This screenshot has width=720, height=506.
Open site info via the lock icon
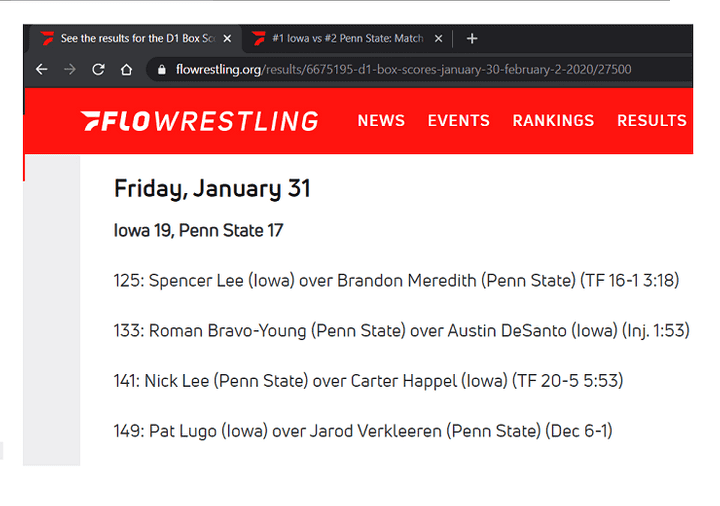click(x=161, y=70)
